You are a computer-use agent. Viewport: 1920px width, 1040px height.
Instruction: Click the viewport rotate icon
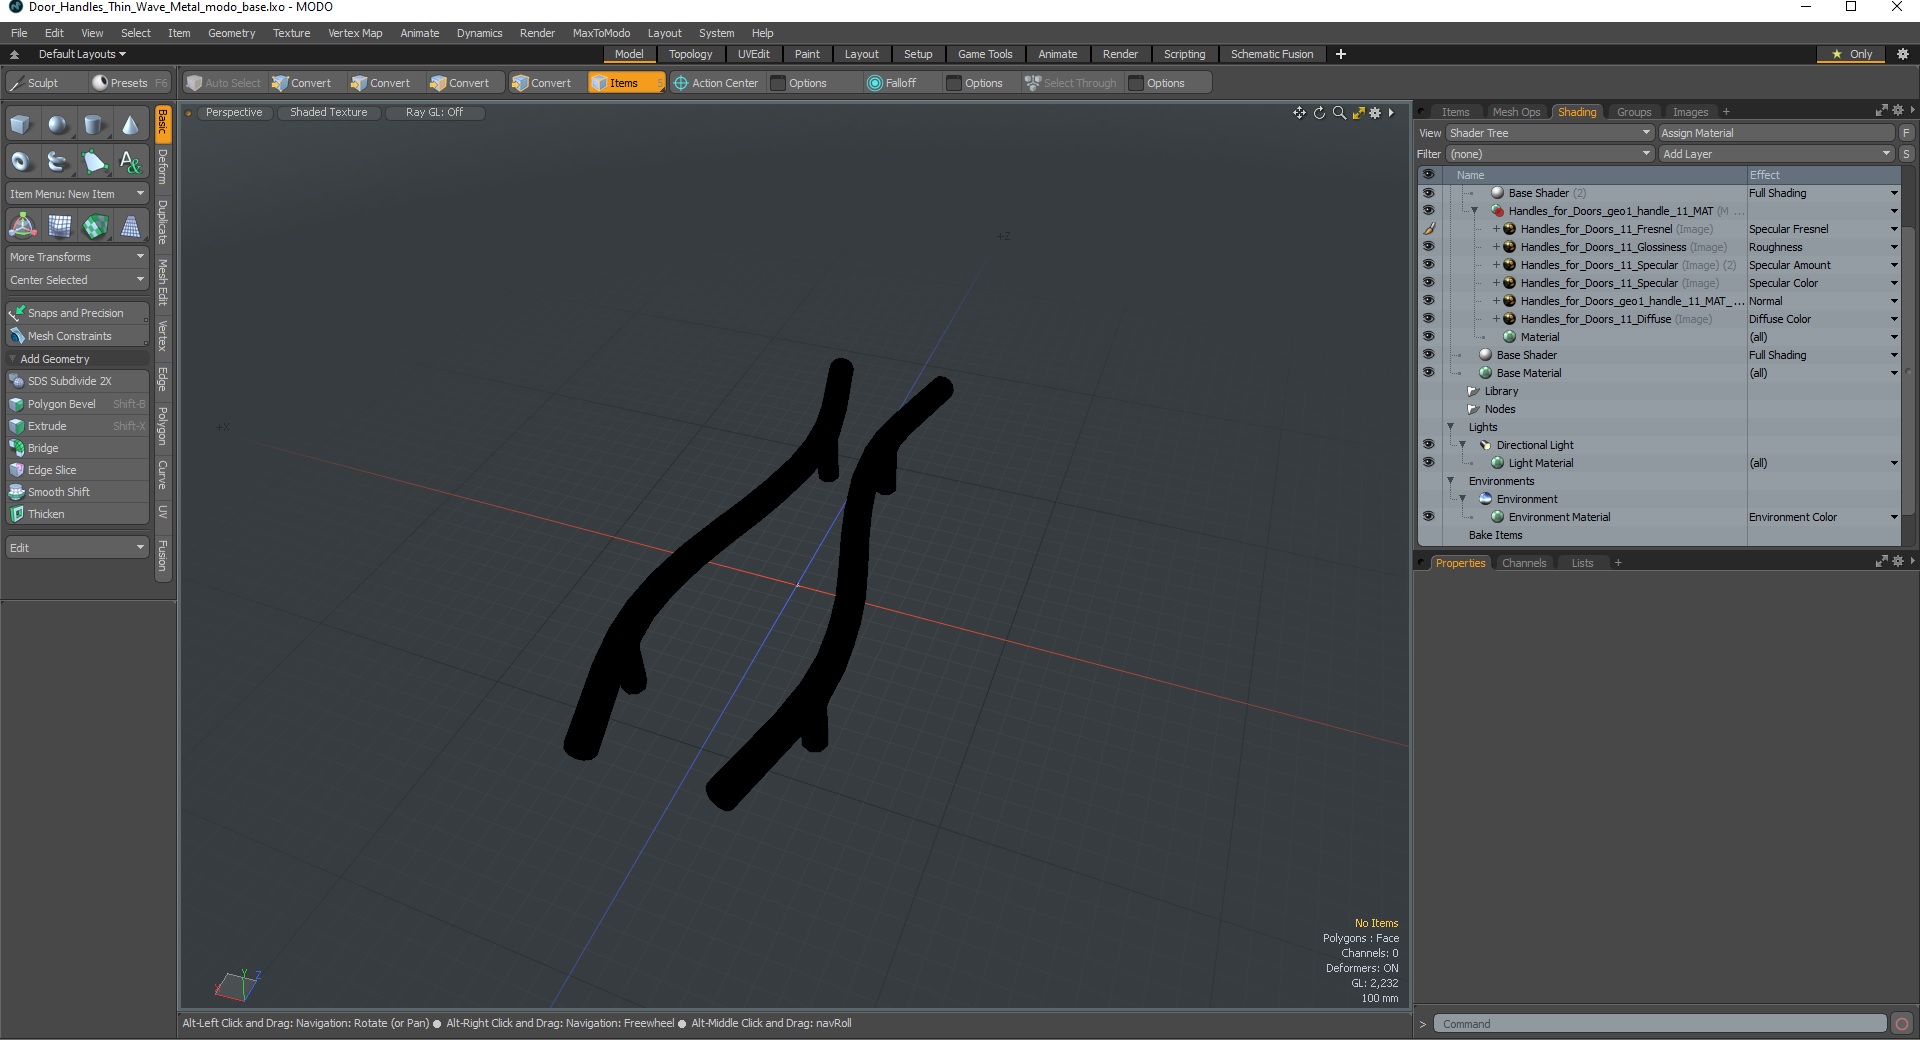coord(1319,113)
